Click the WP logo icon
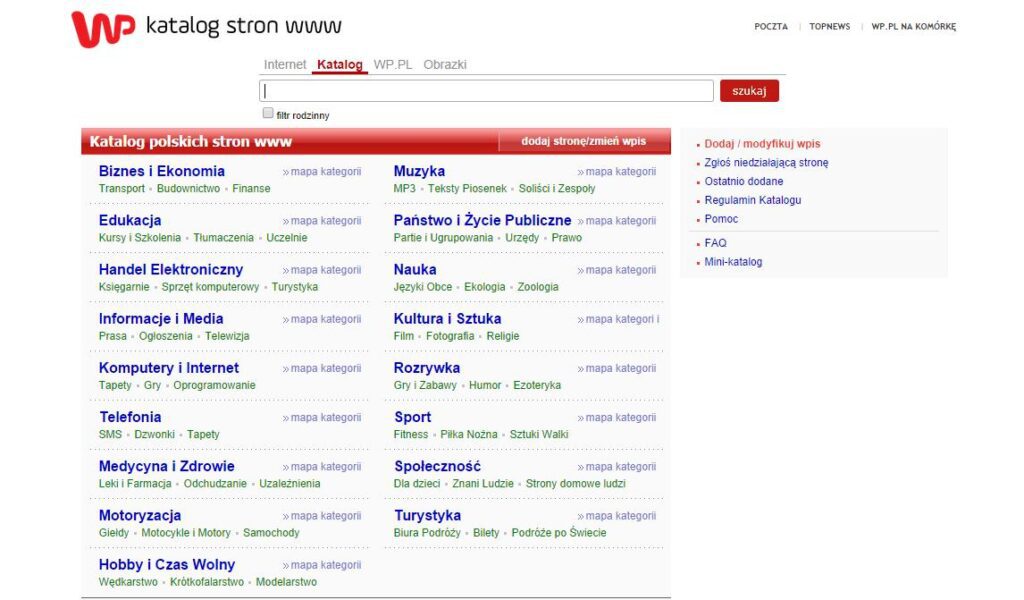Screen dimensions: 1024x600 coord(103,29)
